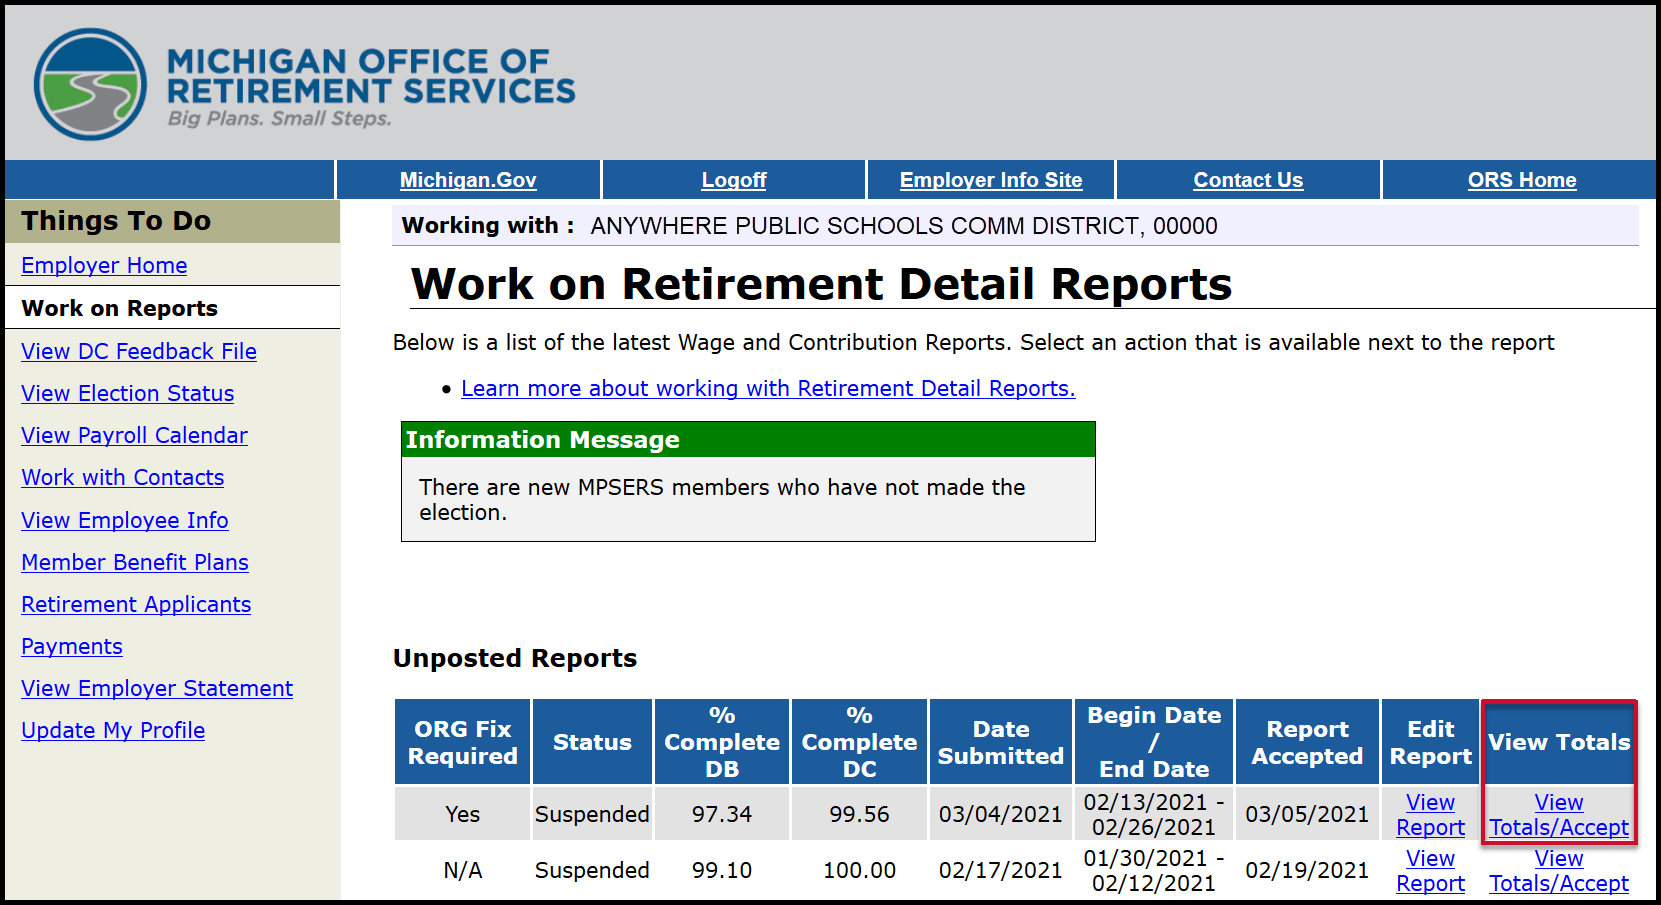Open the Payroll Calendar
Image resolution: width=1661 pixels, height=905 pixels.
134,435
